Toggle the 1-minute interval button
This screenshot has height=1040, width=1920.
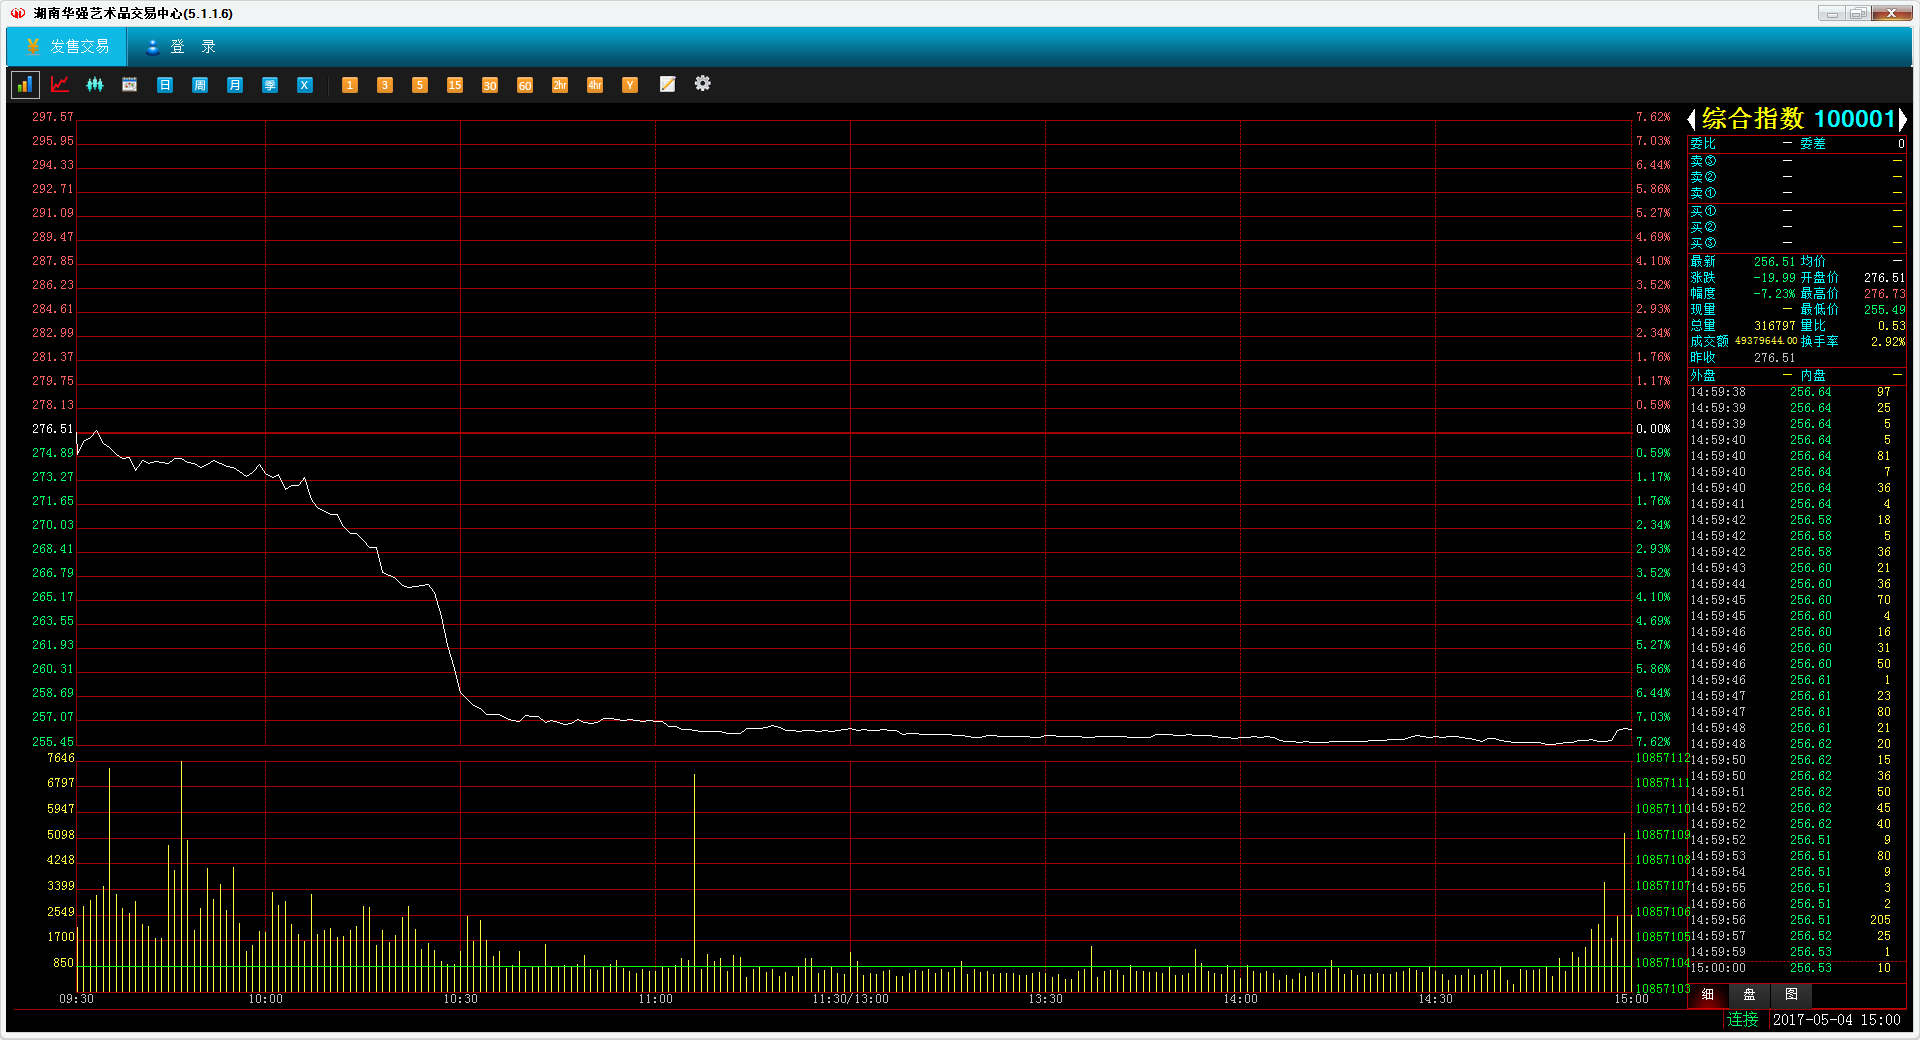point(350,85)
